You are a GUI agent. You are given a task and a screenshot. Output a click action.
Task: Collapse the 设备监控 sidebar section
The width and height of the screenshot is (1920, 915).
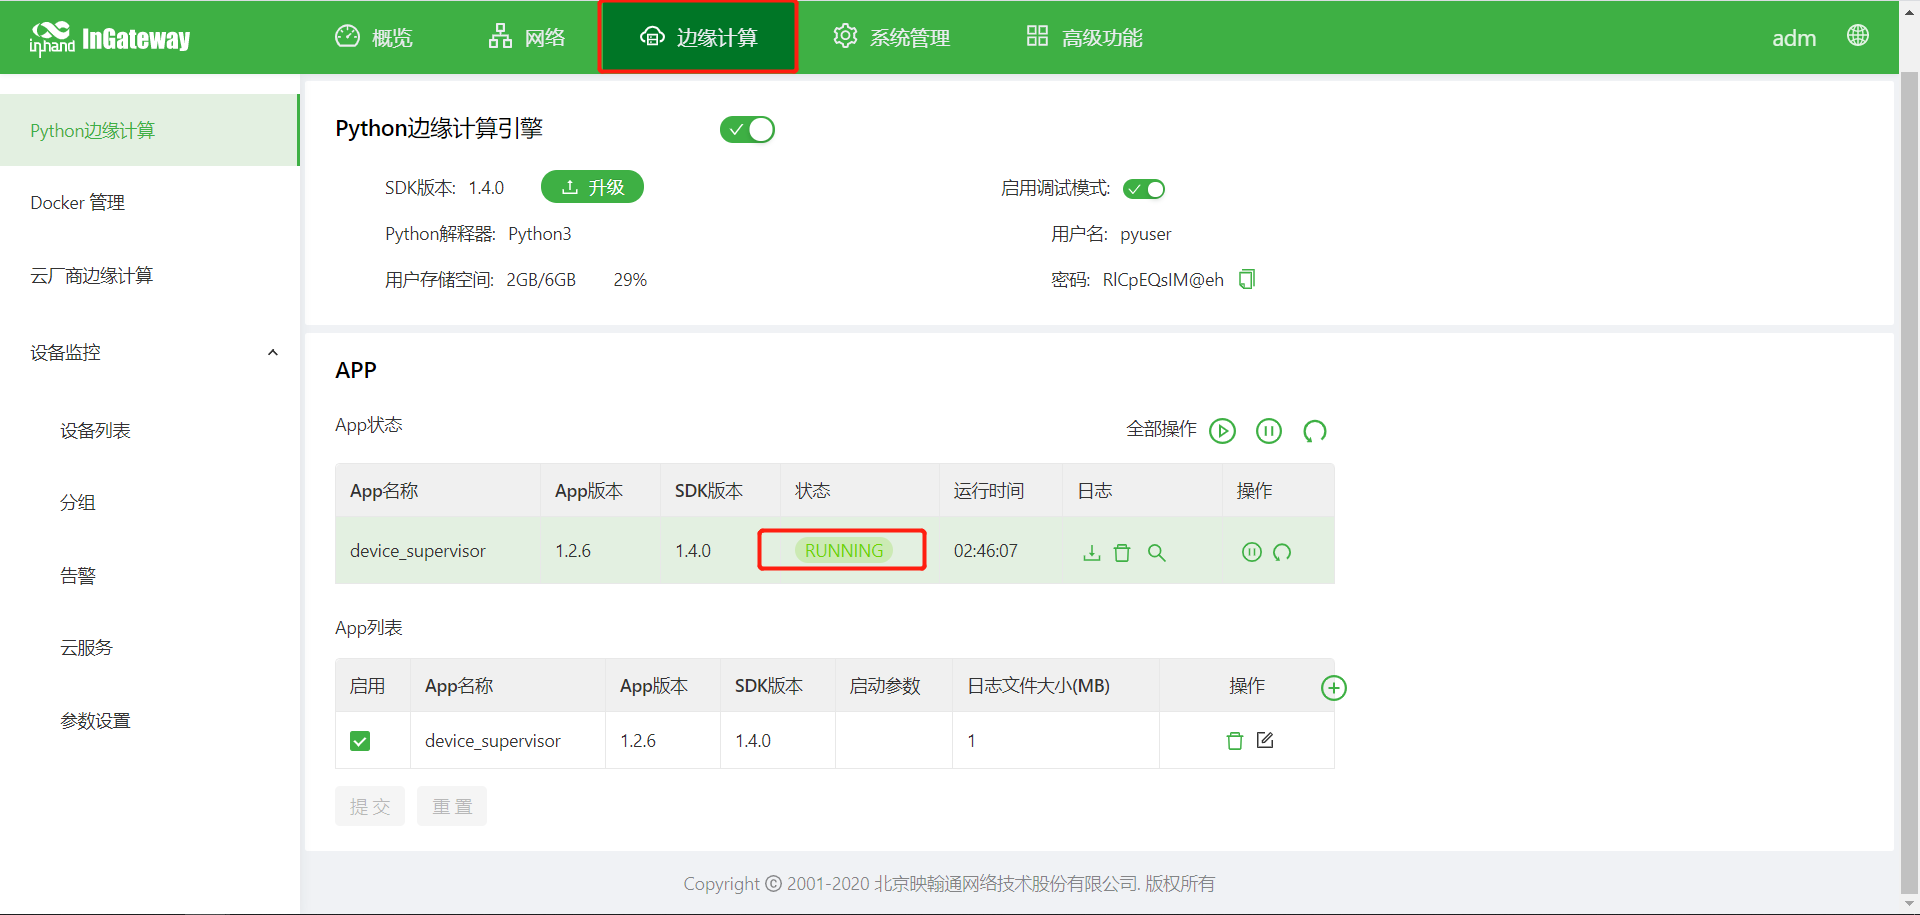pos(272,353)
